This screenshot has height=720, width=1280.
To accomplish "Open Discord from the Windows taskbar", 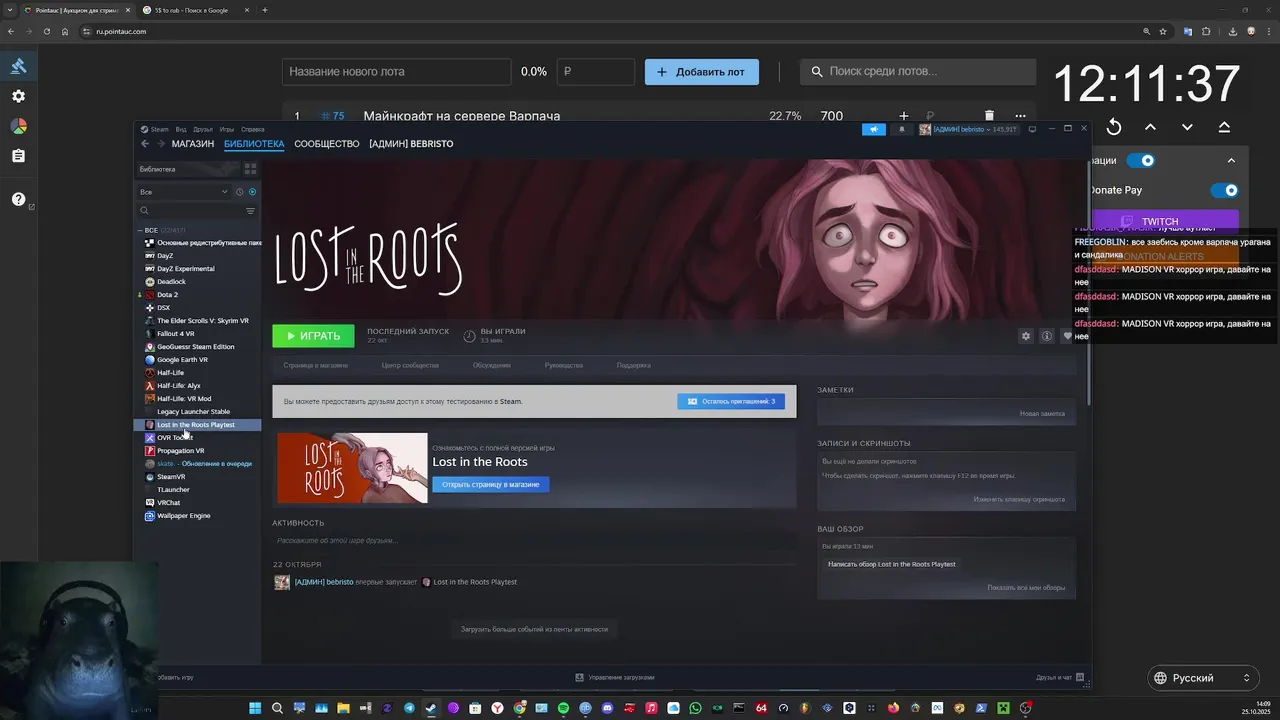I will click(607, 708).
